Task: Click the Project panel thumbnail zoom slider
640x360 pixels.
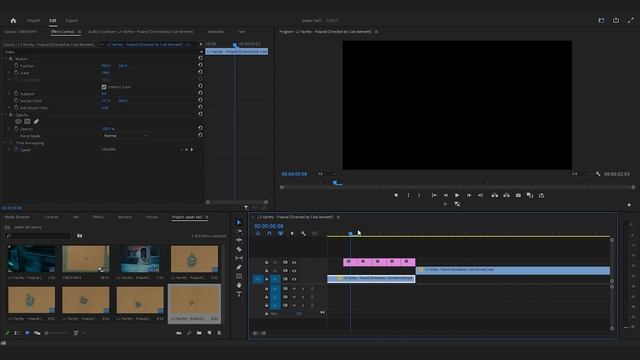Action: click(56, 333)
